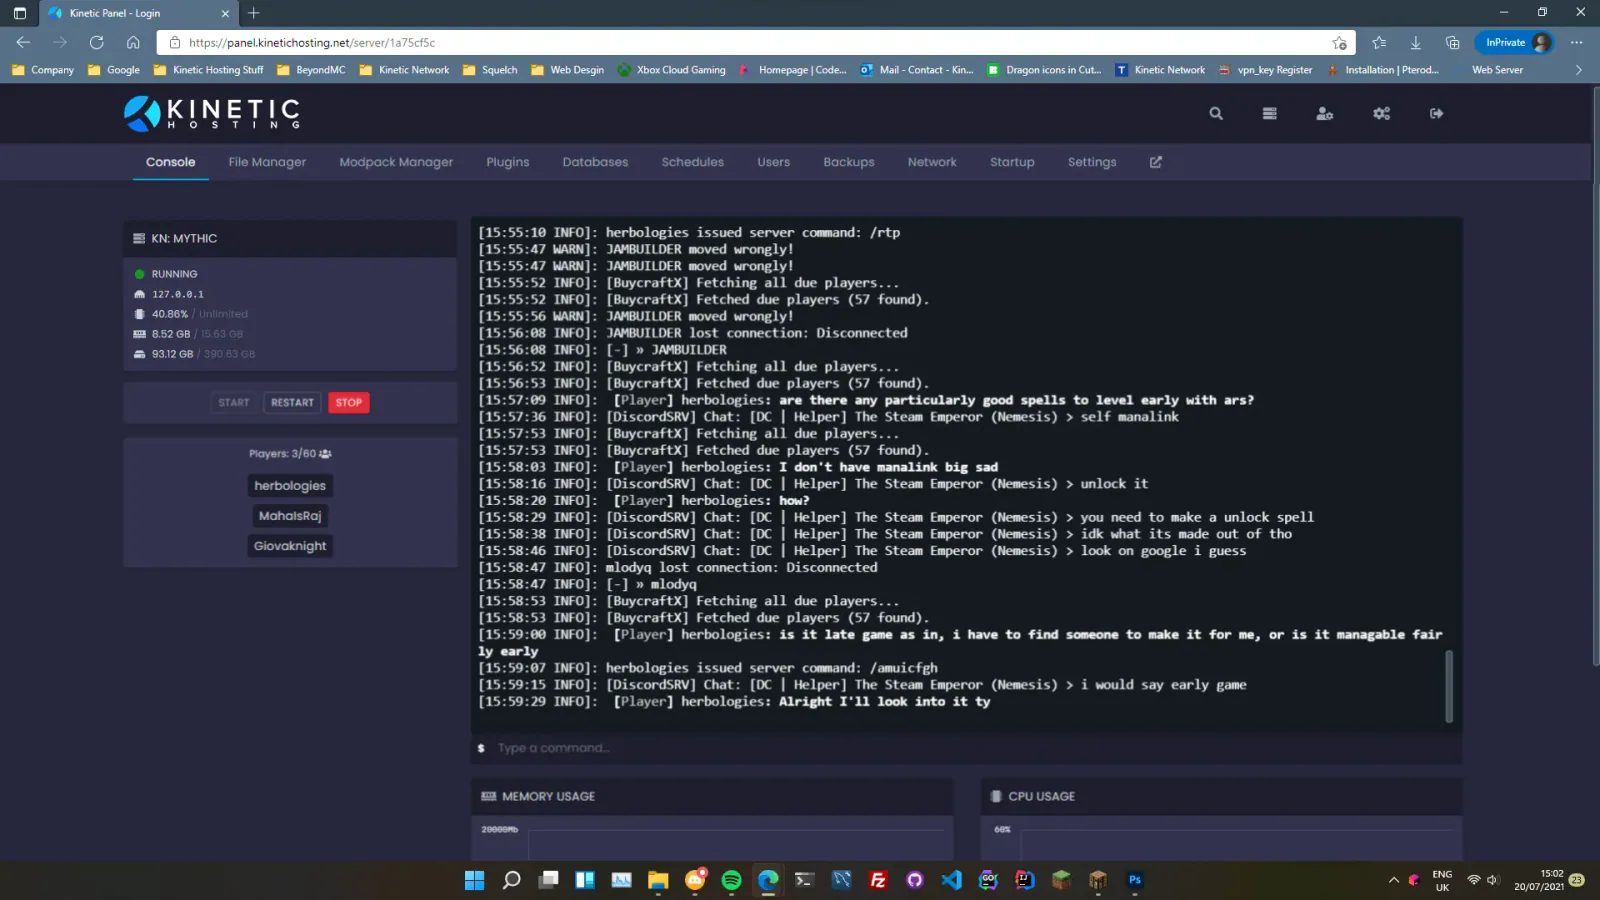The width and height of the screenshot is (1600, 900).
Task: Focus the Type a command input
Action: point(966,748)
